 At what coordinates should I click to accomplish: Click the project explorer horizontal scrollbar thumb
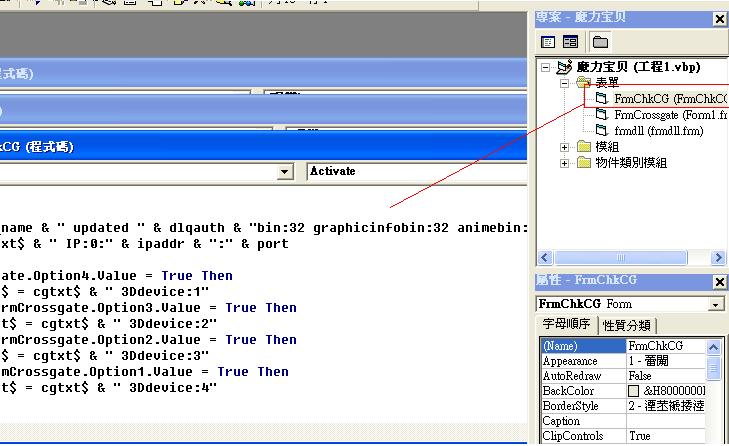[621, 257]
